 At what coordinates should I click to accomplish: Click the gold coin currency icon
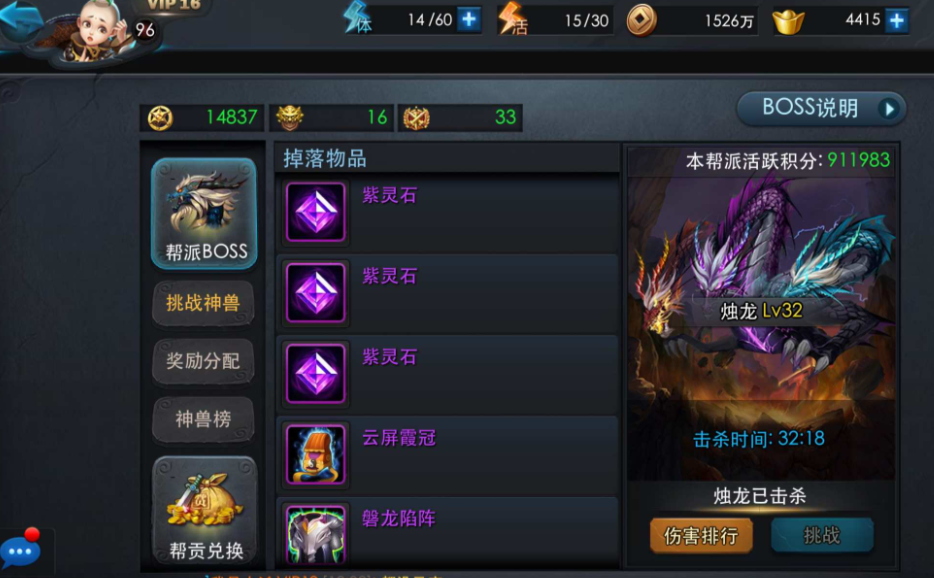coord(642,20)
